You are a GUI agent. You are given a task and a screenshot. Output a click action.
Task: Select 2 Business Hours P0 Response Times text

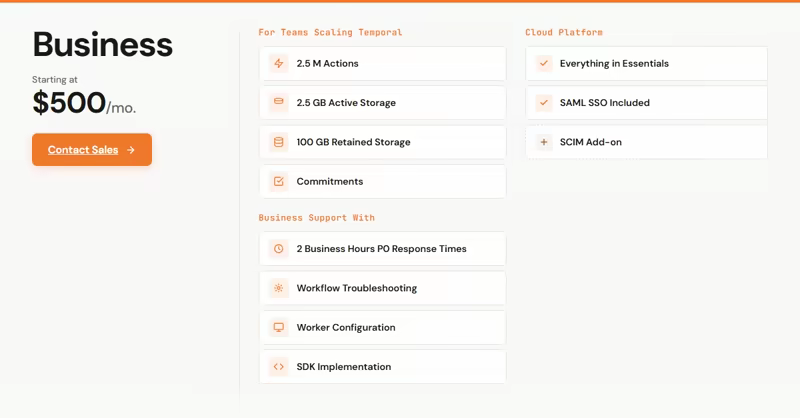382,249
